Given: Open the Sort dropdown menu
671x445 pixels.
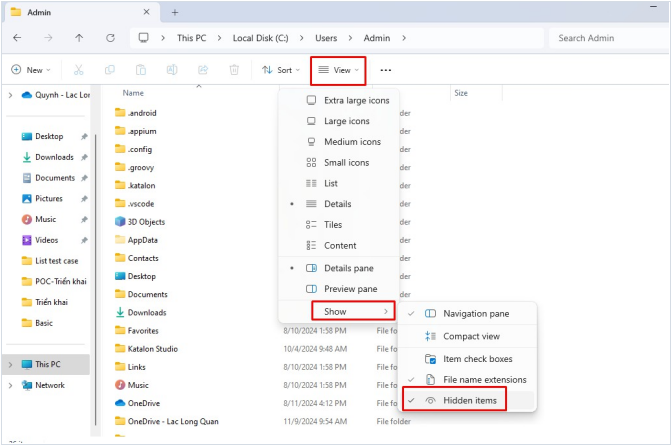Looking at the screenshot, I should click(x=280, y=70).
